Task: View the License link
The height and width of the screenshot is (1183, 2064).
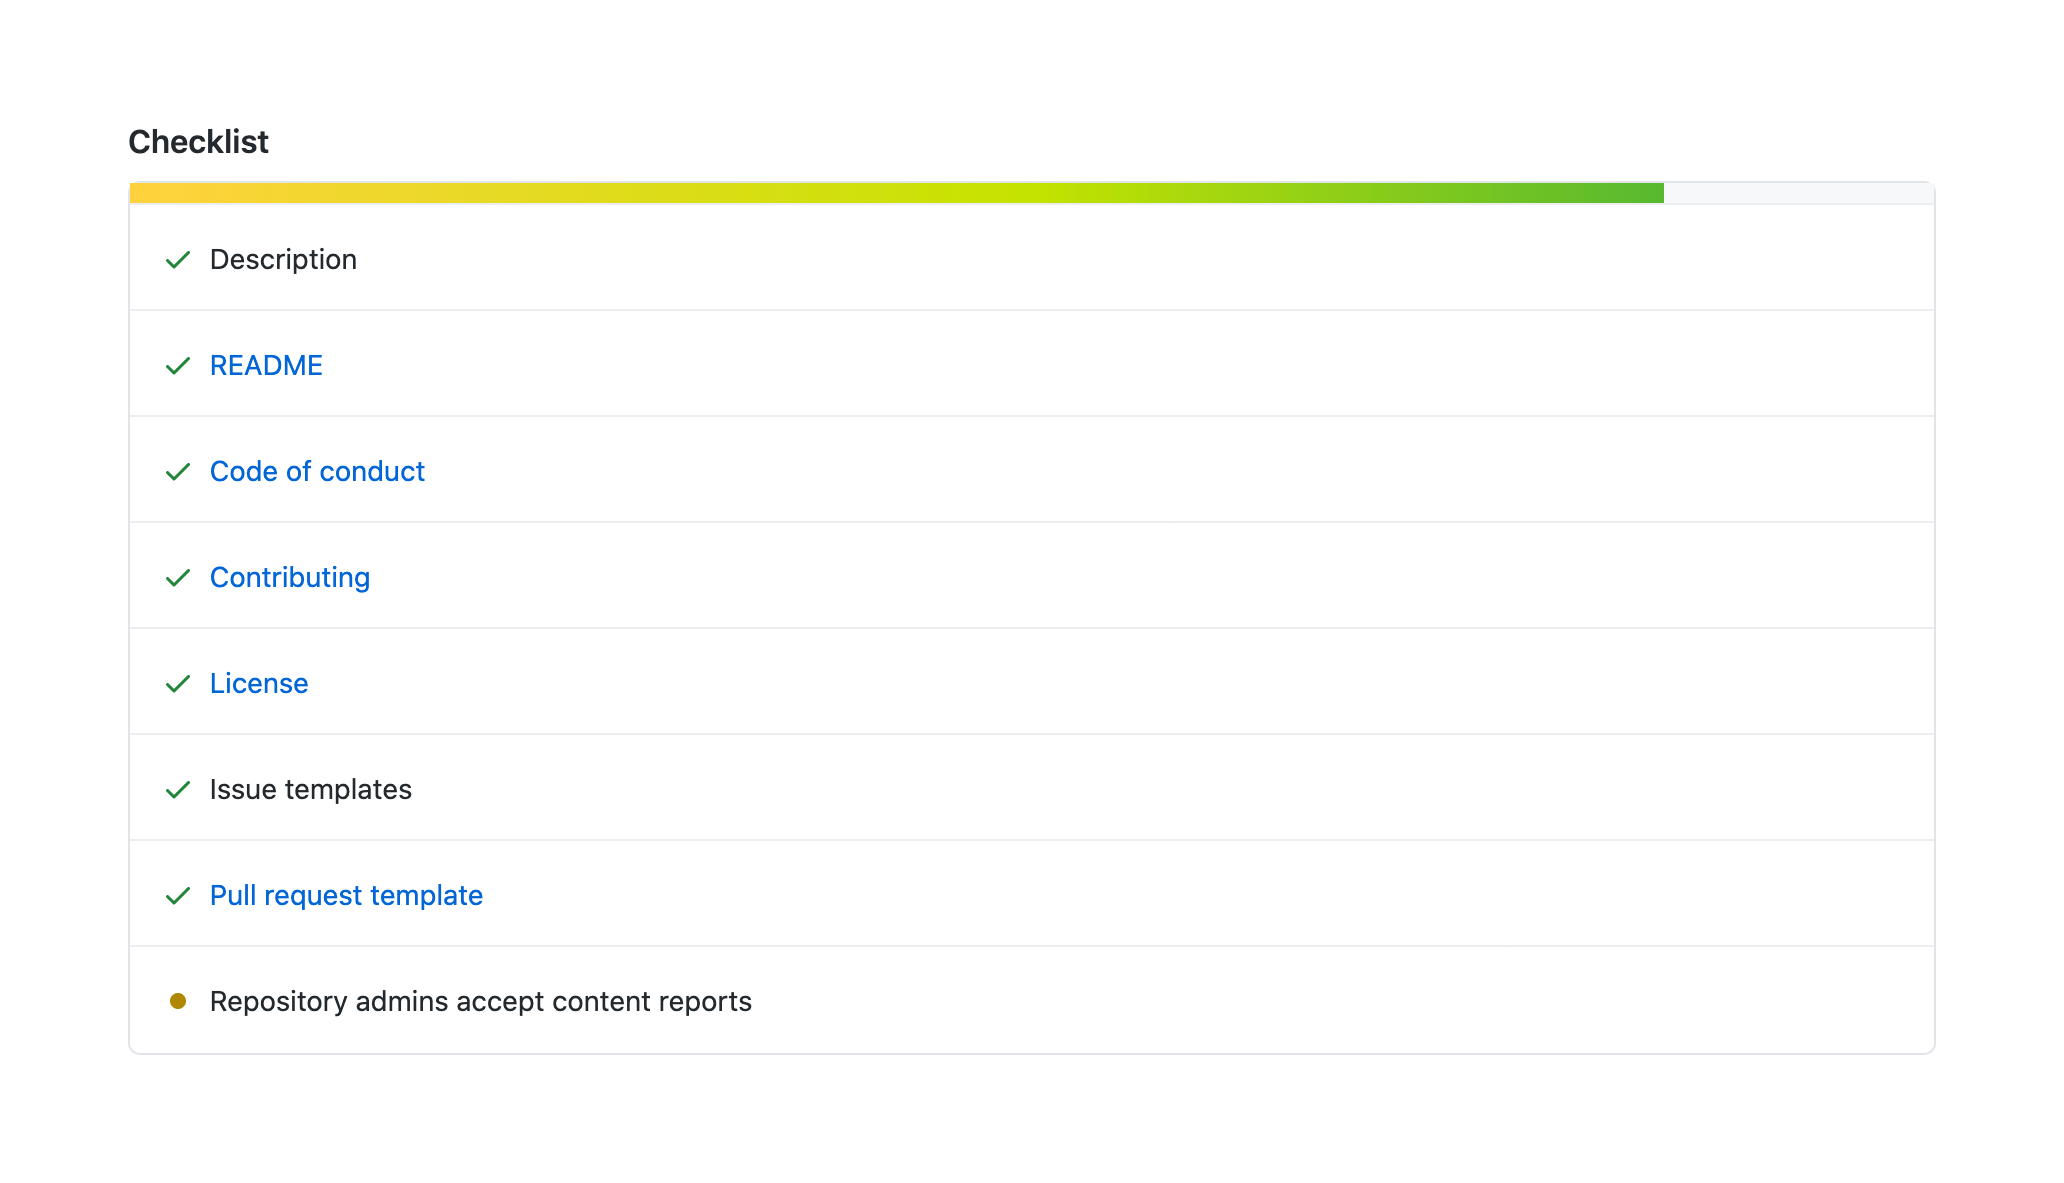Action: 259,684
